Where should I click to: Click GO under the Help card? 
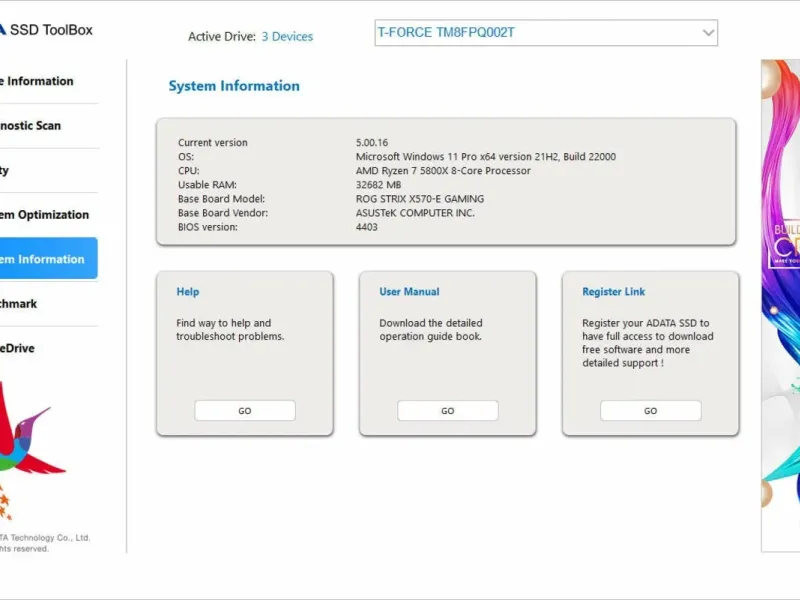tap(245, 411)
